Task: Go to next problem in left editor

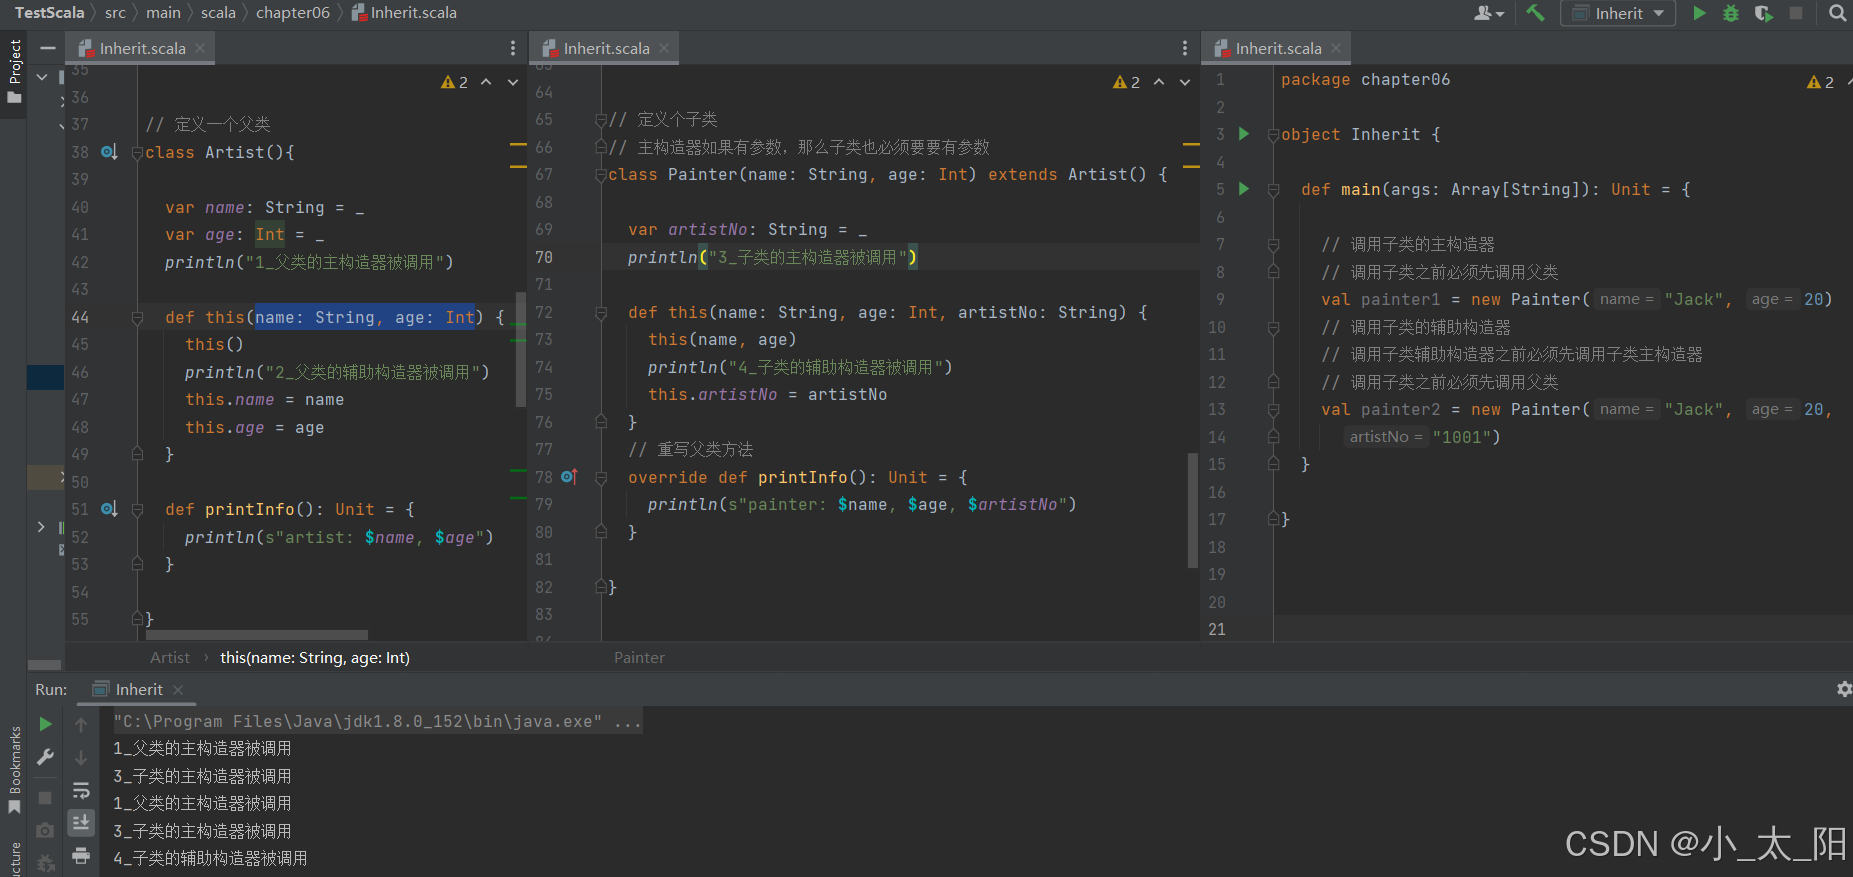Action: coord(513,82)
